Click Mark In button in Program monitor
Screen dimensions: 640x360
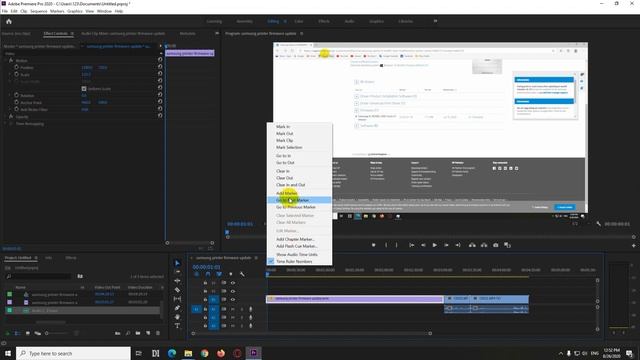(386, 245)
